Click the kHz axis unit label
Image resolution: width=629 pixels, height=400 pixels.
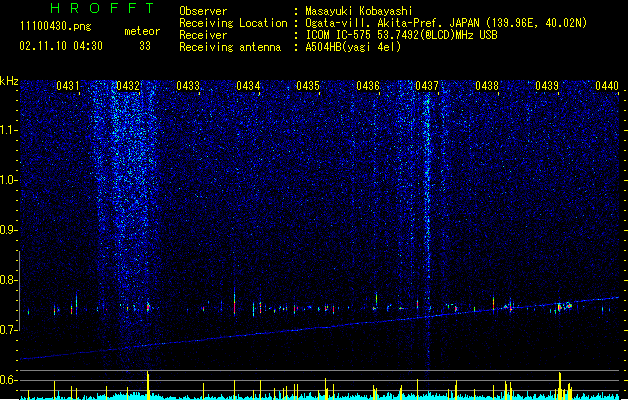[x=9, y=81]
